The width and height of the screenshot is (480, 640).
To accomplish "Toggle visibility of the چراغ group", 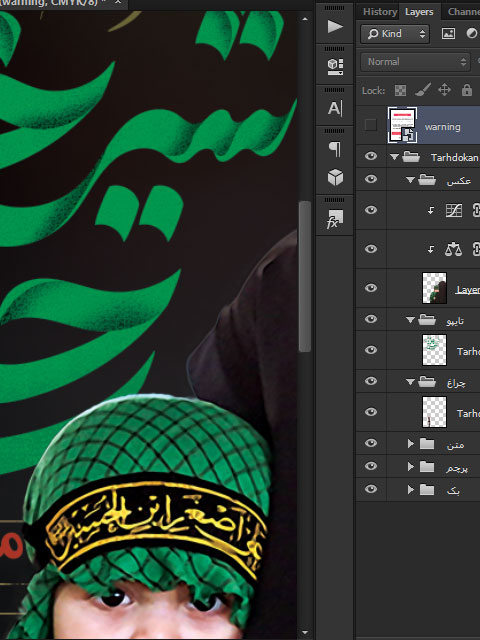I will click(x=371, y=381).
